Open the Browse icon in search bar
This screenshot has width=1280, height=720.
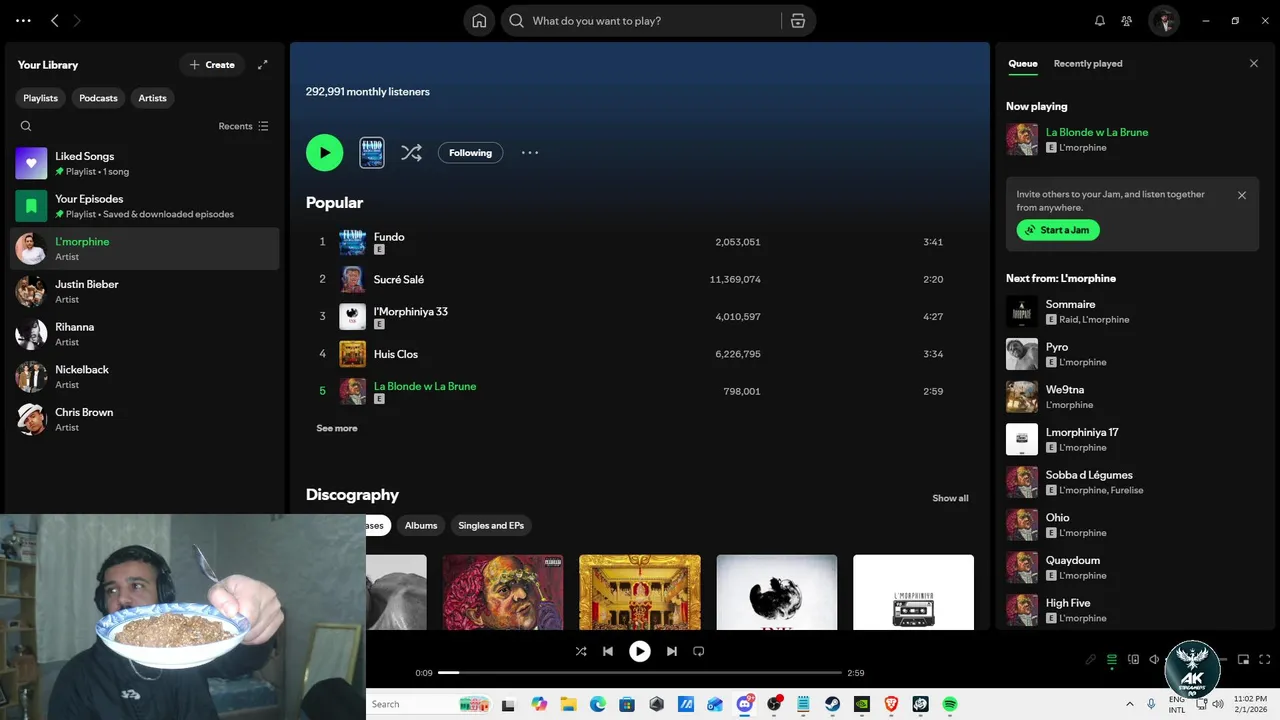coord(797,21)
